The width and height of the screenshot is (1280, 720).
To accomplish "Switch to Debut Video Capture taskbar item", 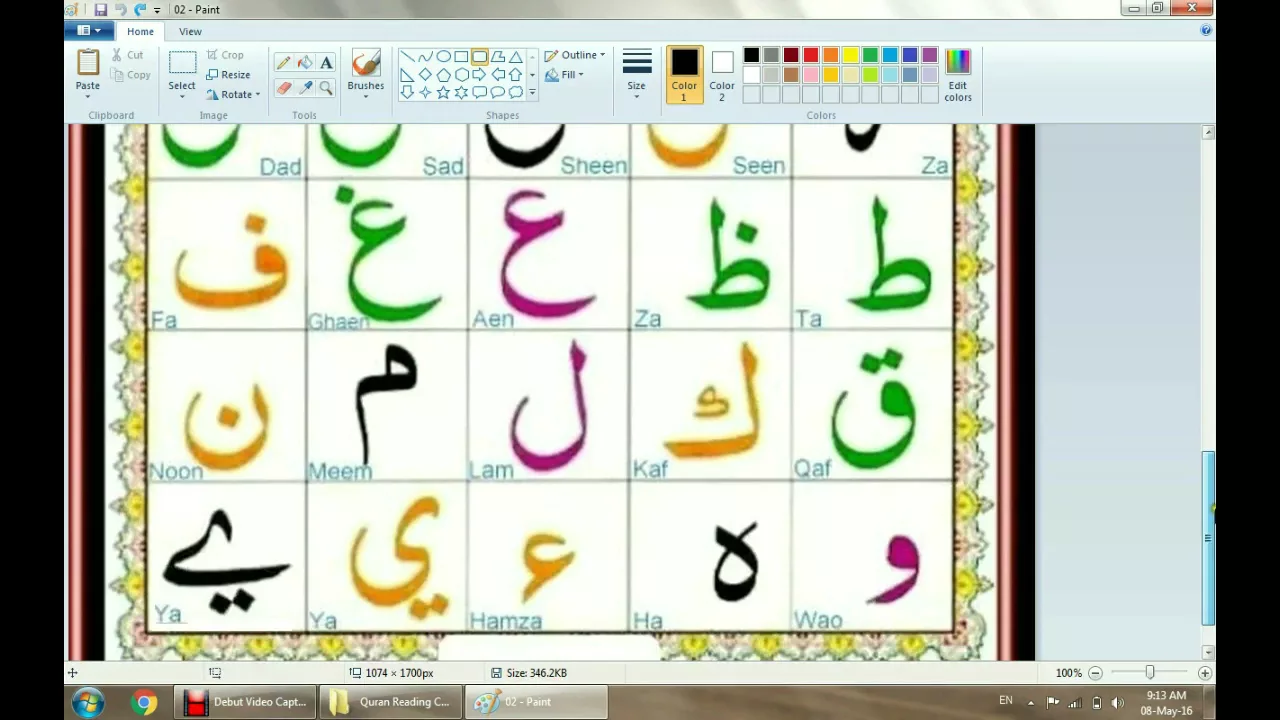I will (x=246, y=702).
